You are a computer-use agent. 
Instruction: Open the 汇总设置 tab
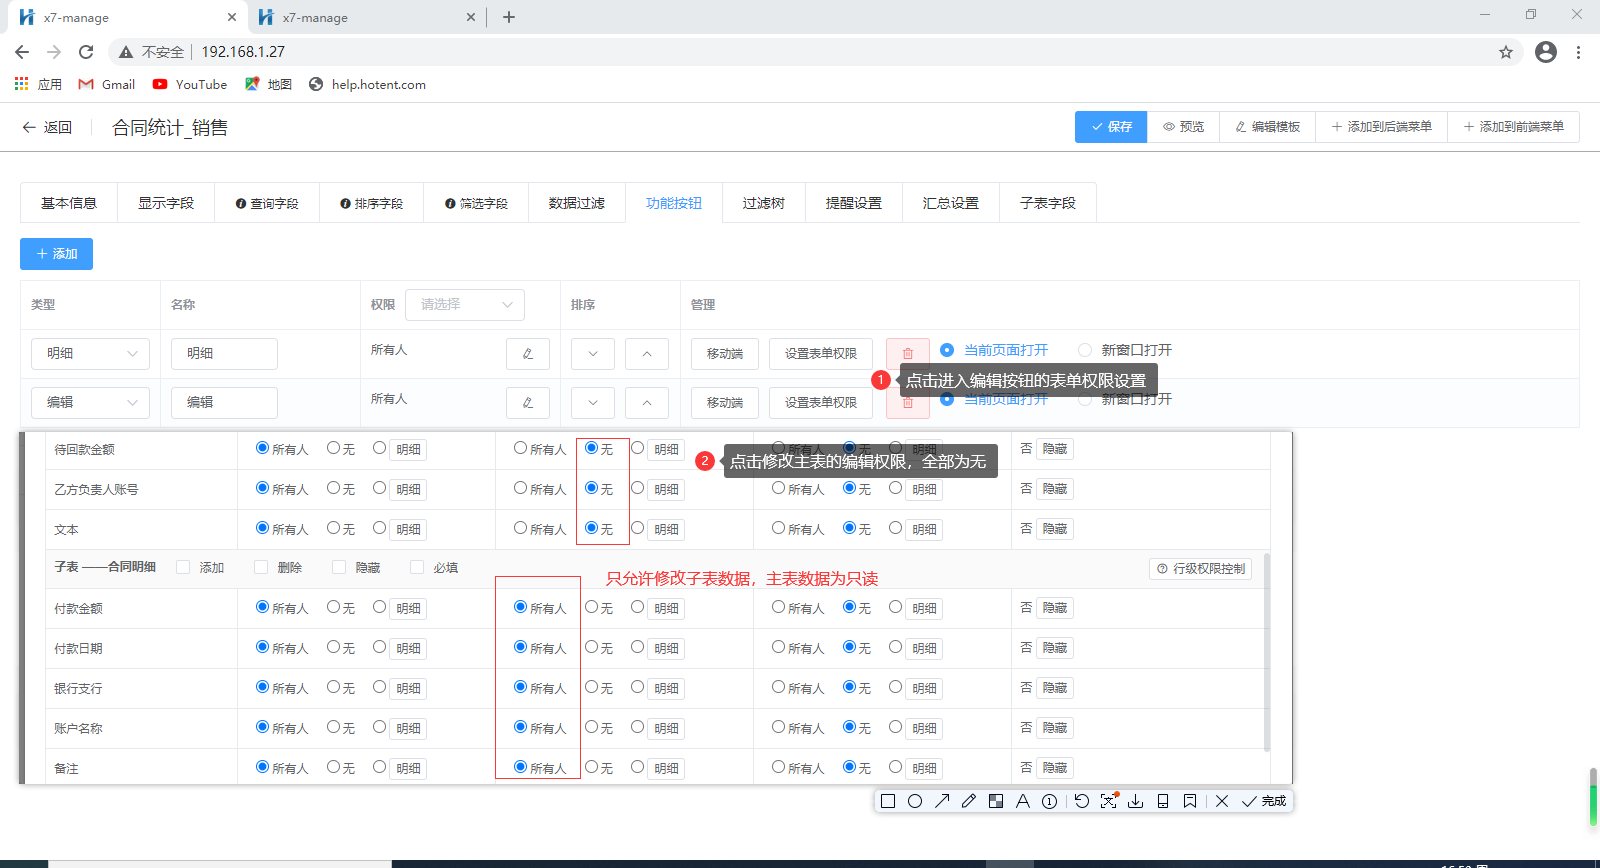(x=950, y=203)
